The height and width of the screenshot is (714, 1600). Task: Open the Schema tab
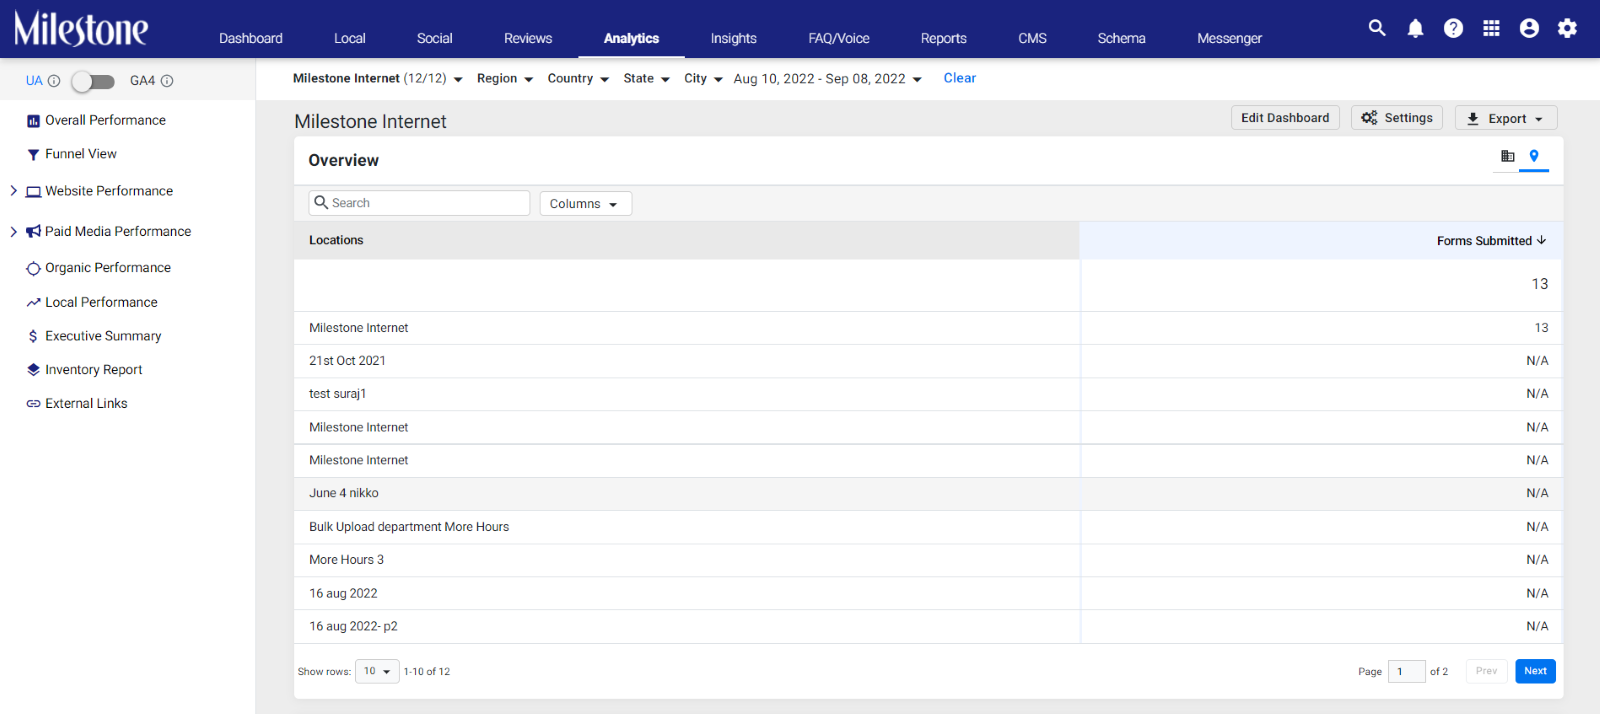(1122, 38)
